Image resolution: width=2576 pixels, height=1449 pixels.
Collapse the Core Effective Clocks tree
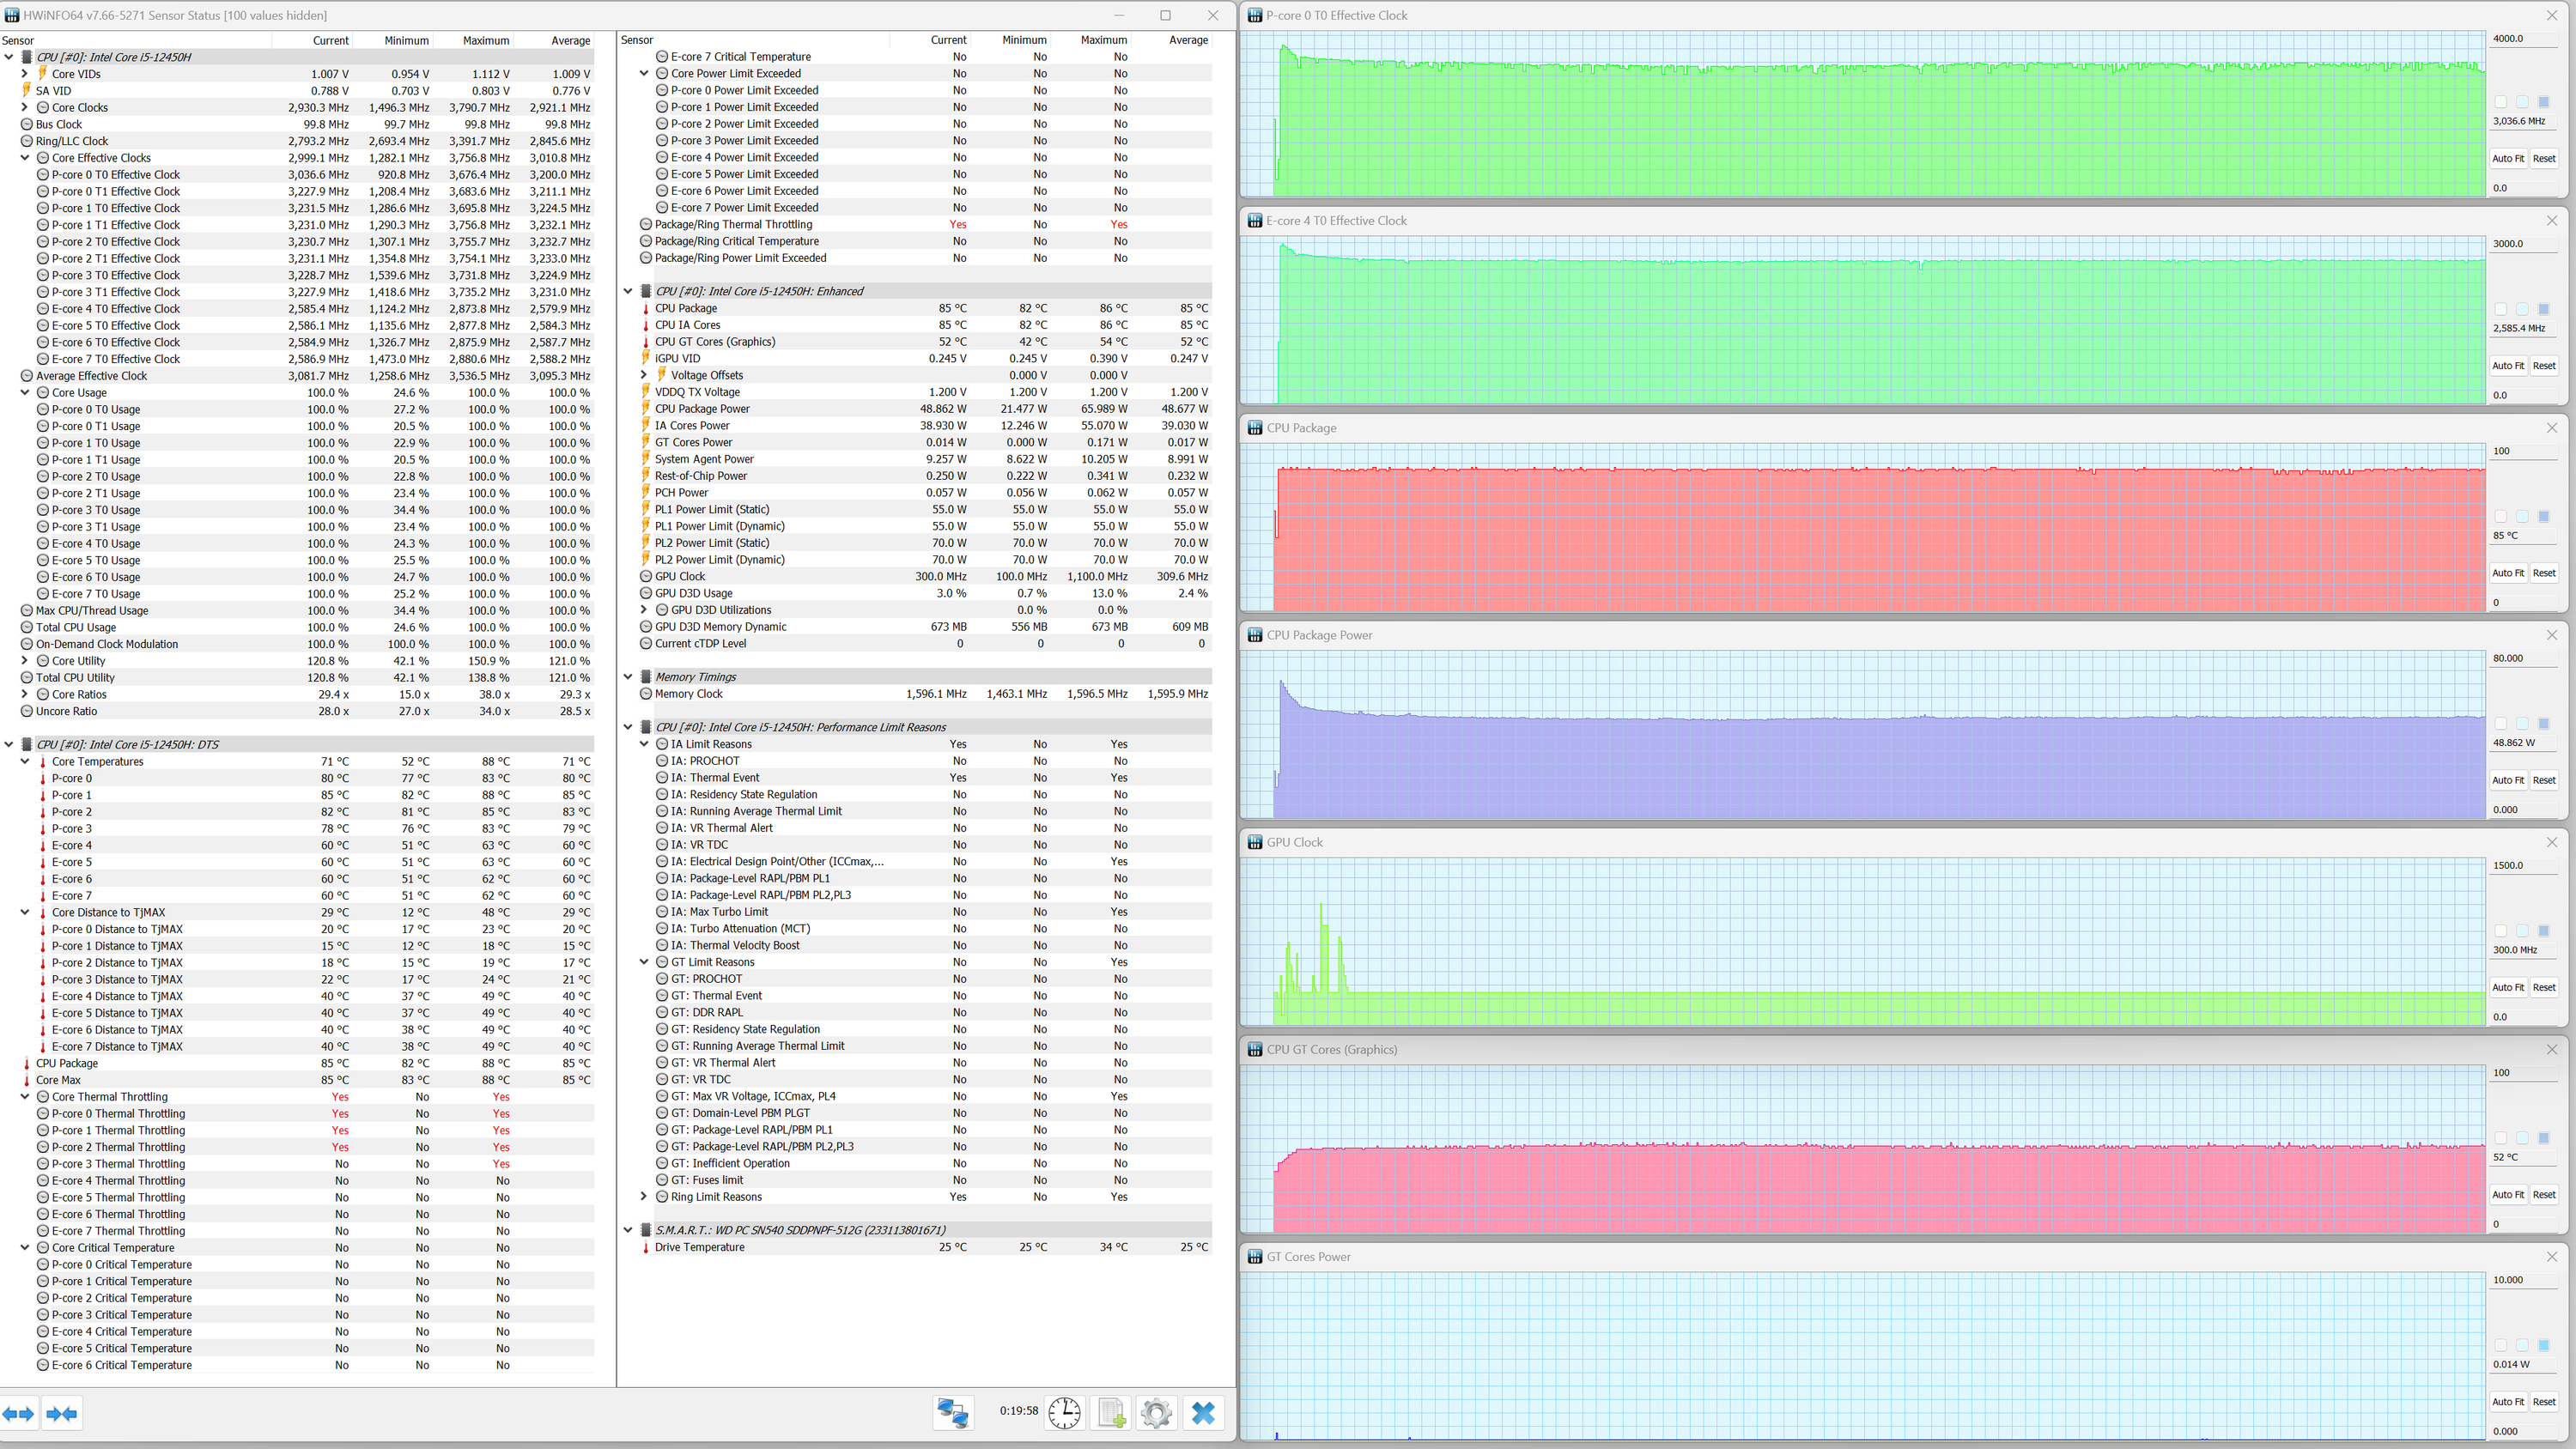point(25,158)
